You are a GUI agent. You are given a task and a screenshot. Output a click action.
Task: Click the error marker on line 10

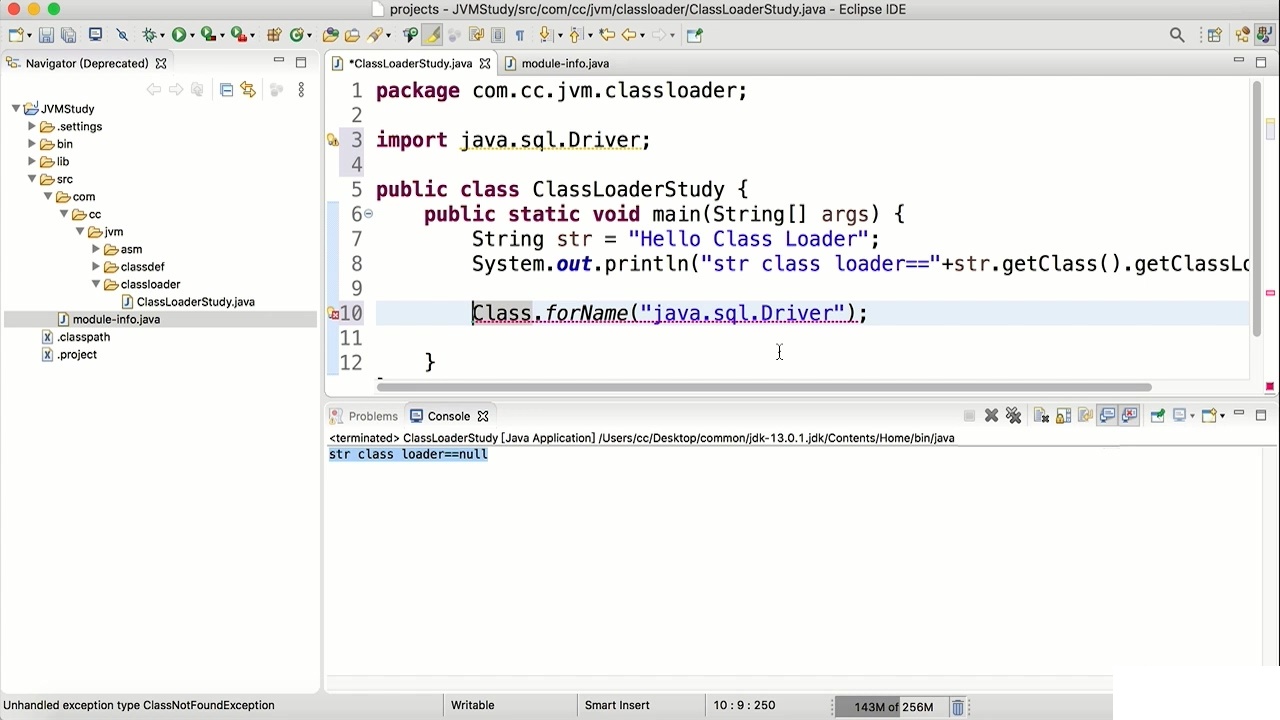pos(334,313)
